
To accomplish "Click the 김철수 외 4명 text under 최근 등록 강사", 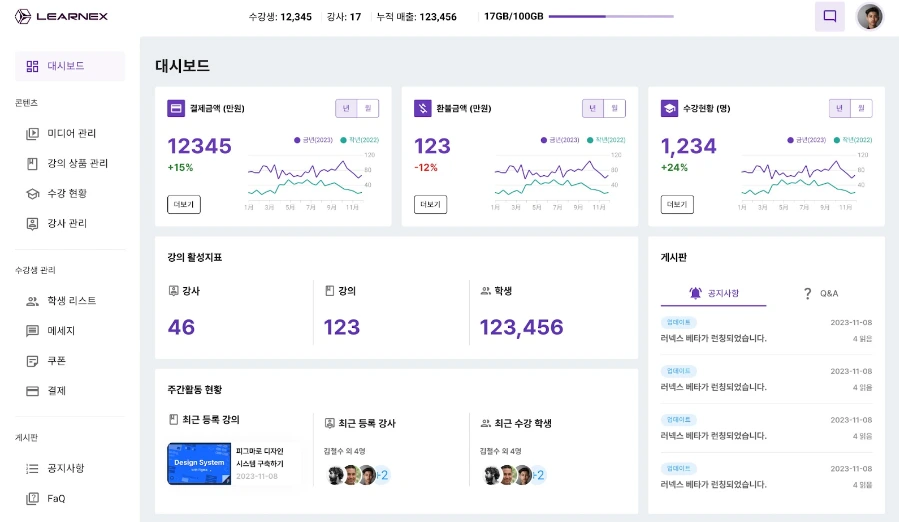I will tap(345, 451).
